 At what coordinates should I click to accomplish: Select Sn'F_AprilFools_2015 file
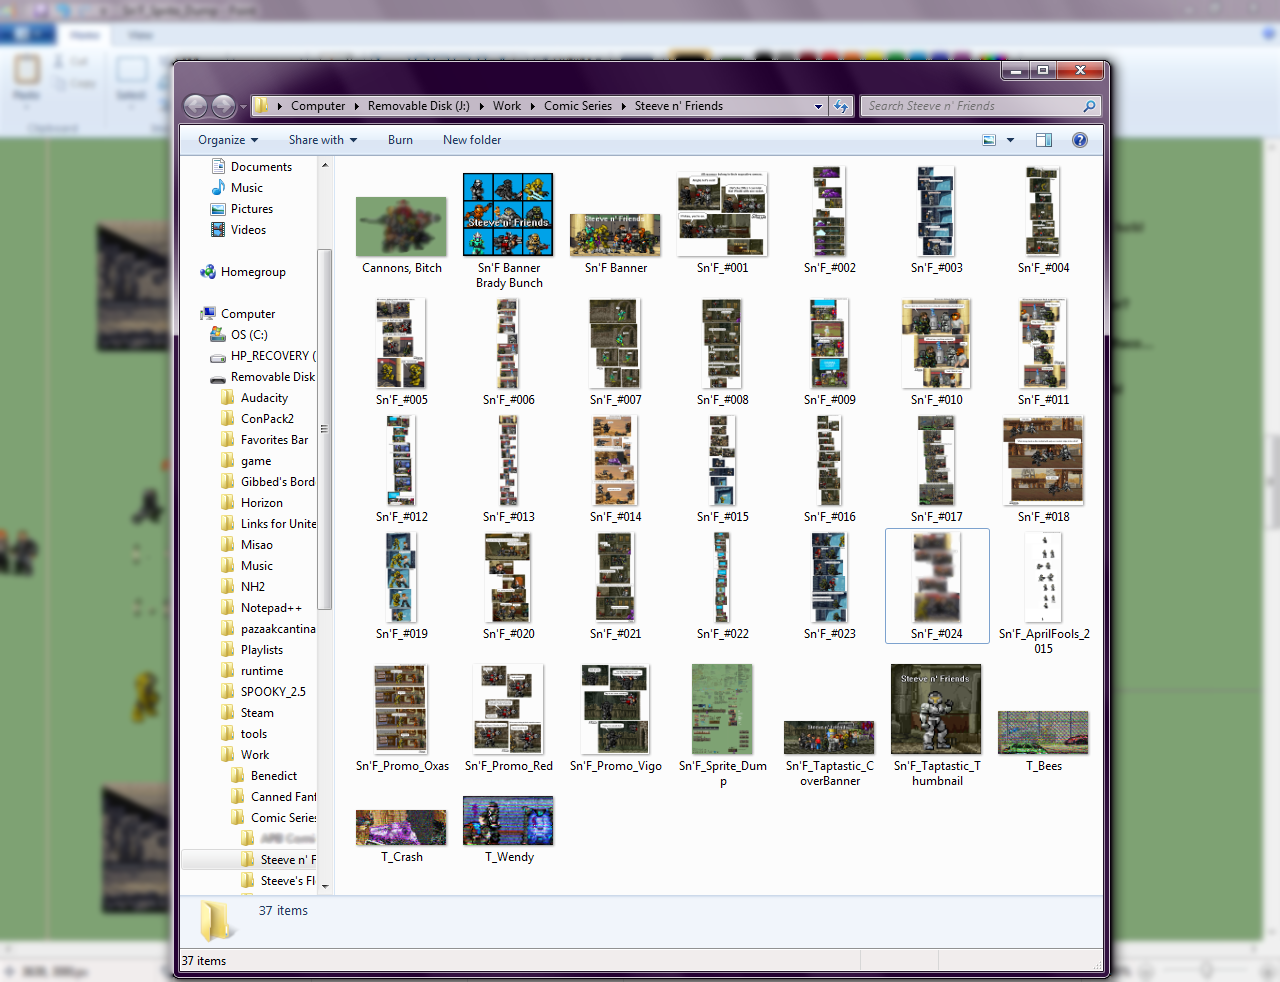pyautogui.click(x=1044, y=593)
